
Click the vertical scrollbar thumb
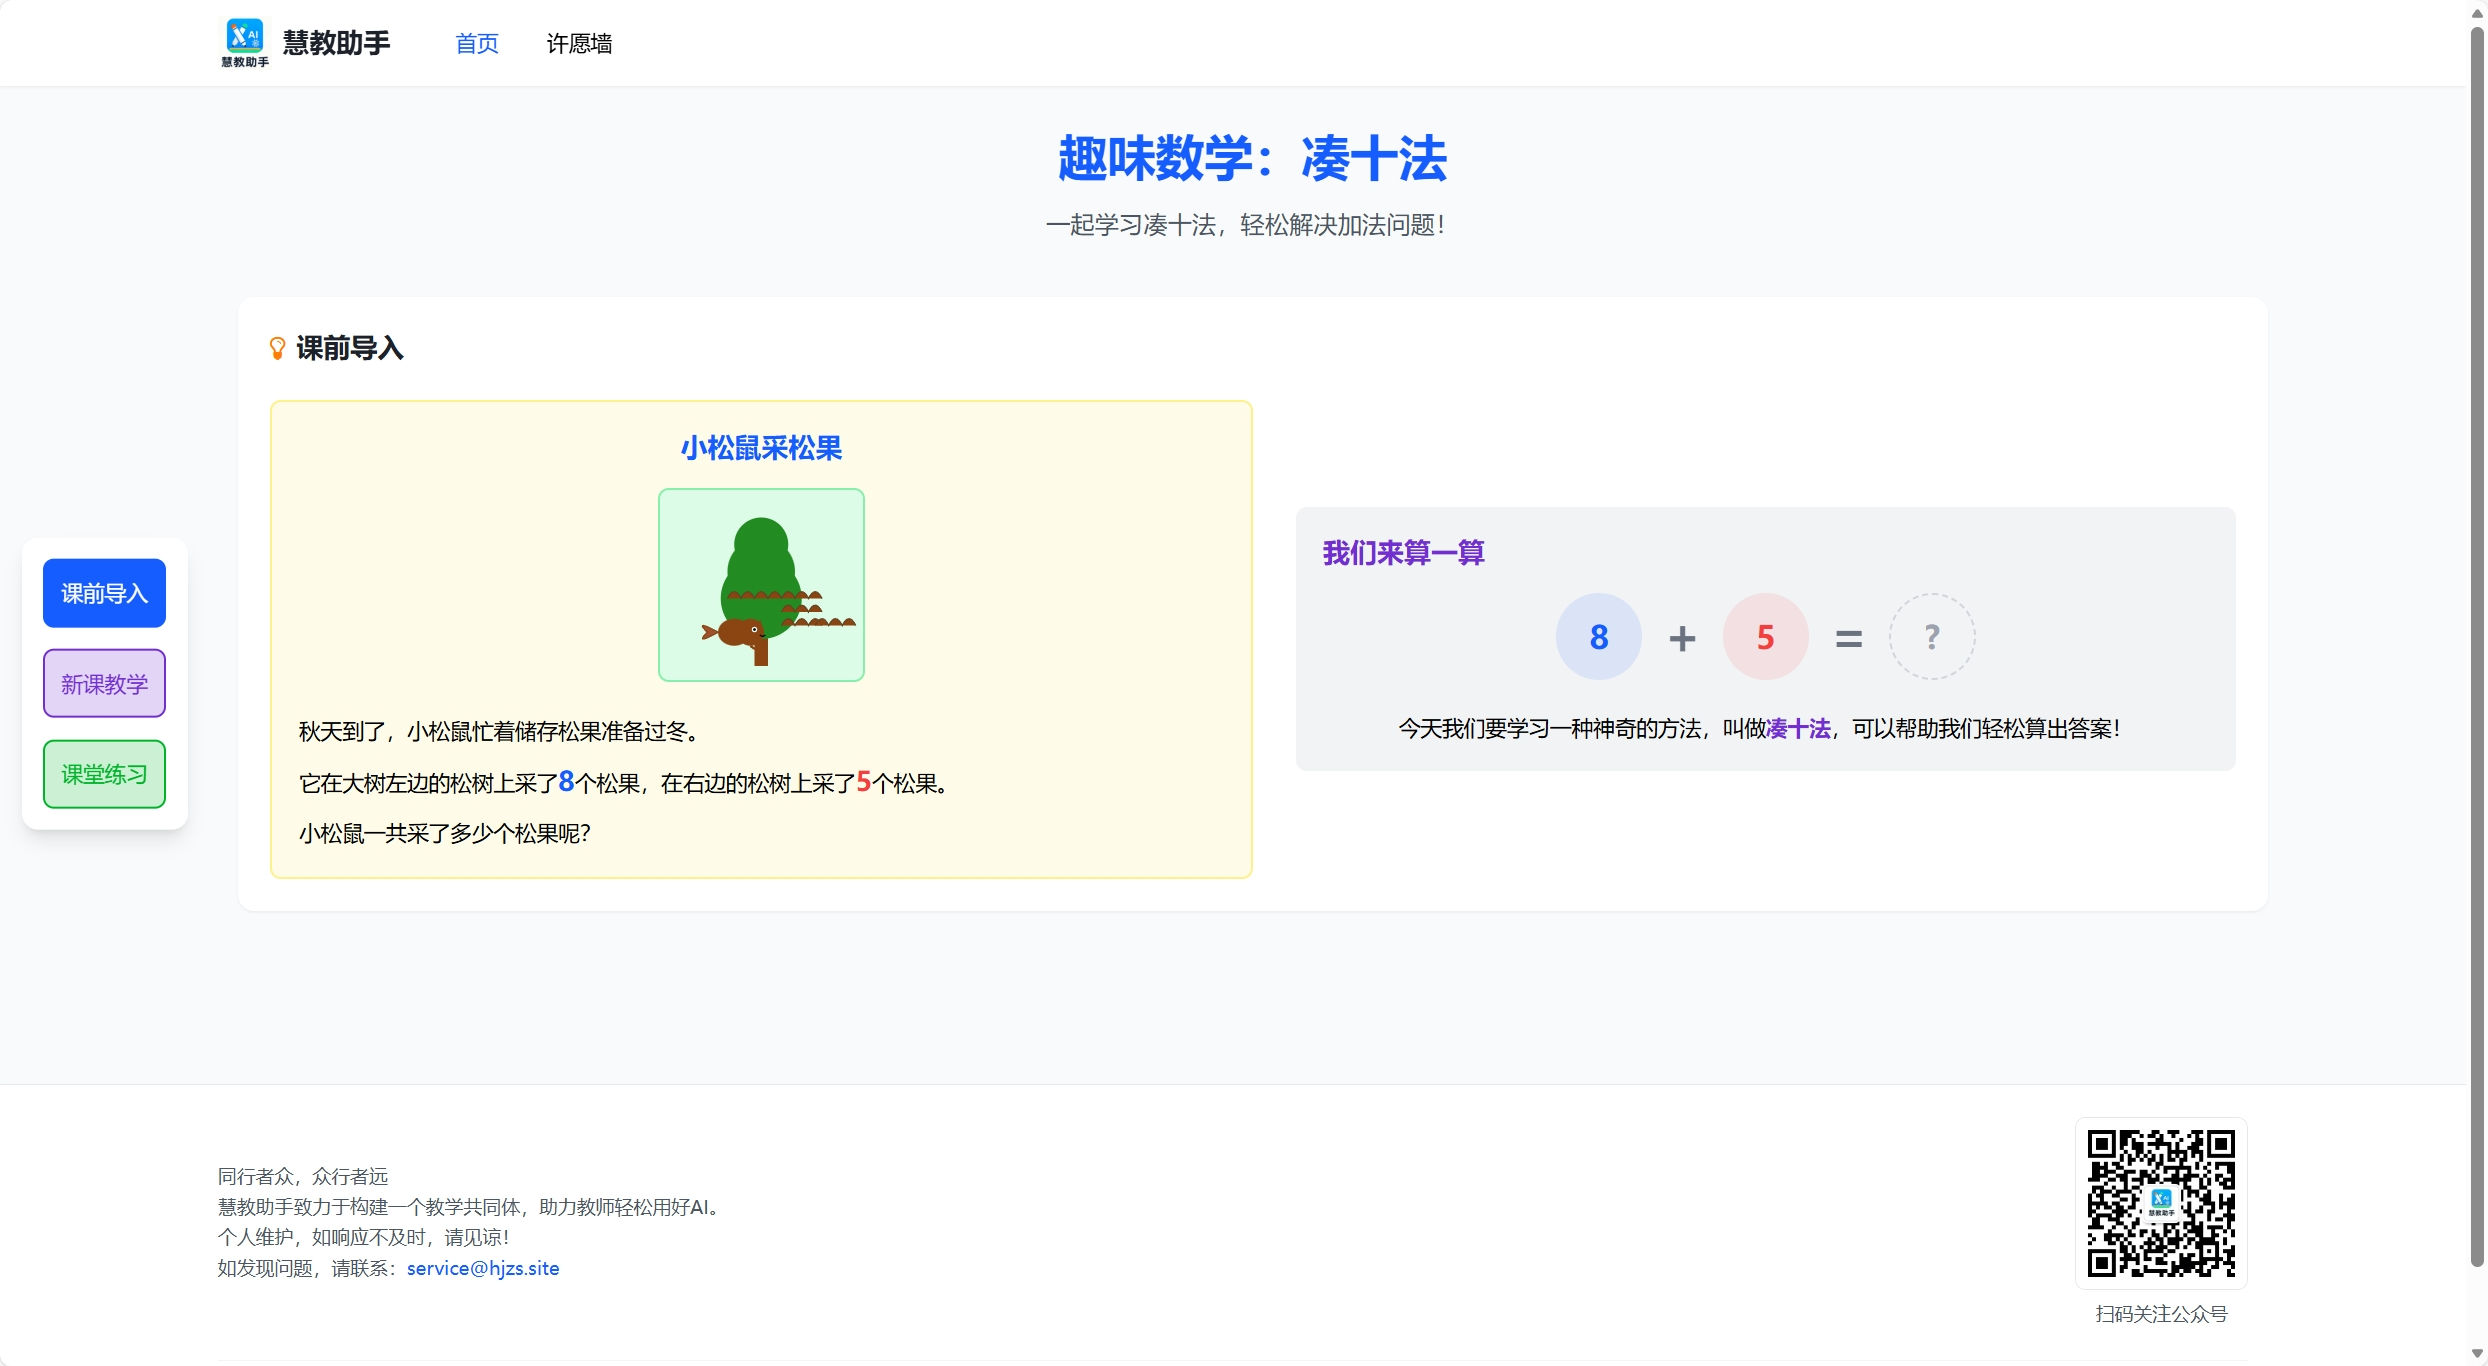coord(2477,646)
